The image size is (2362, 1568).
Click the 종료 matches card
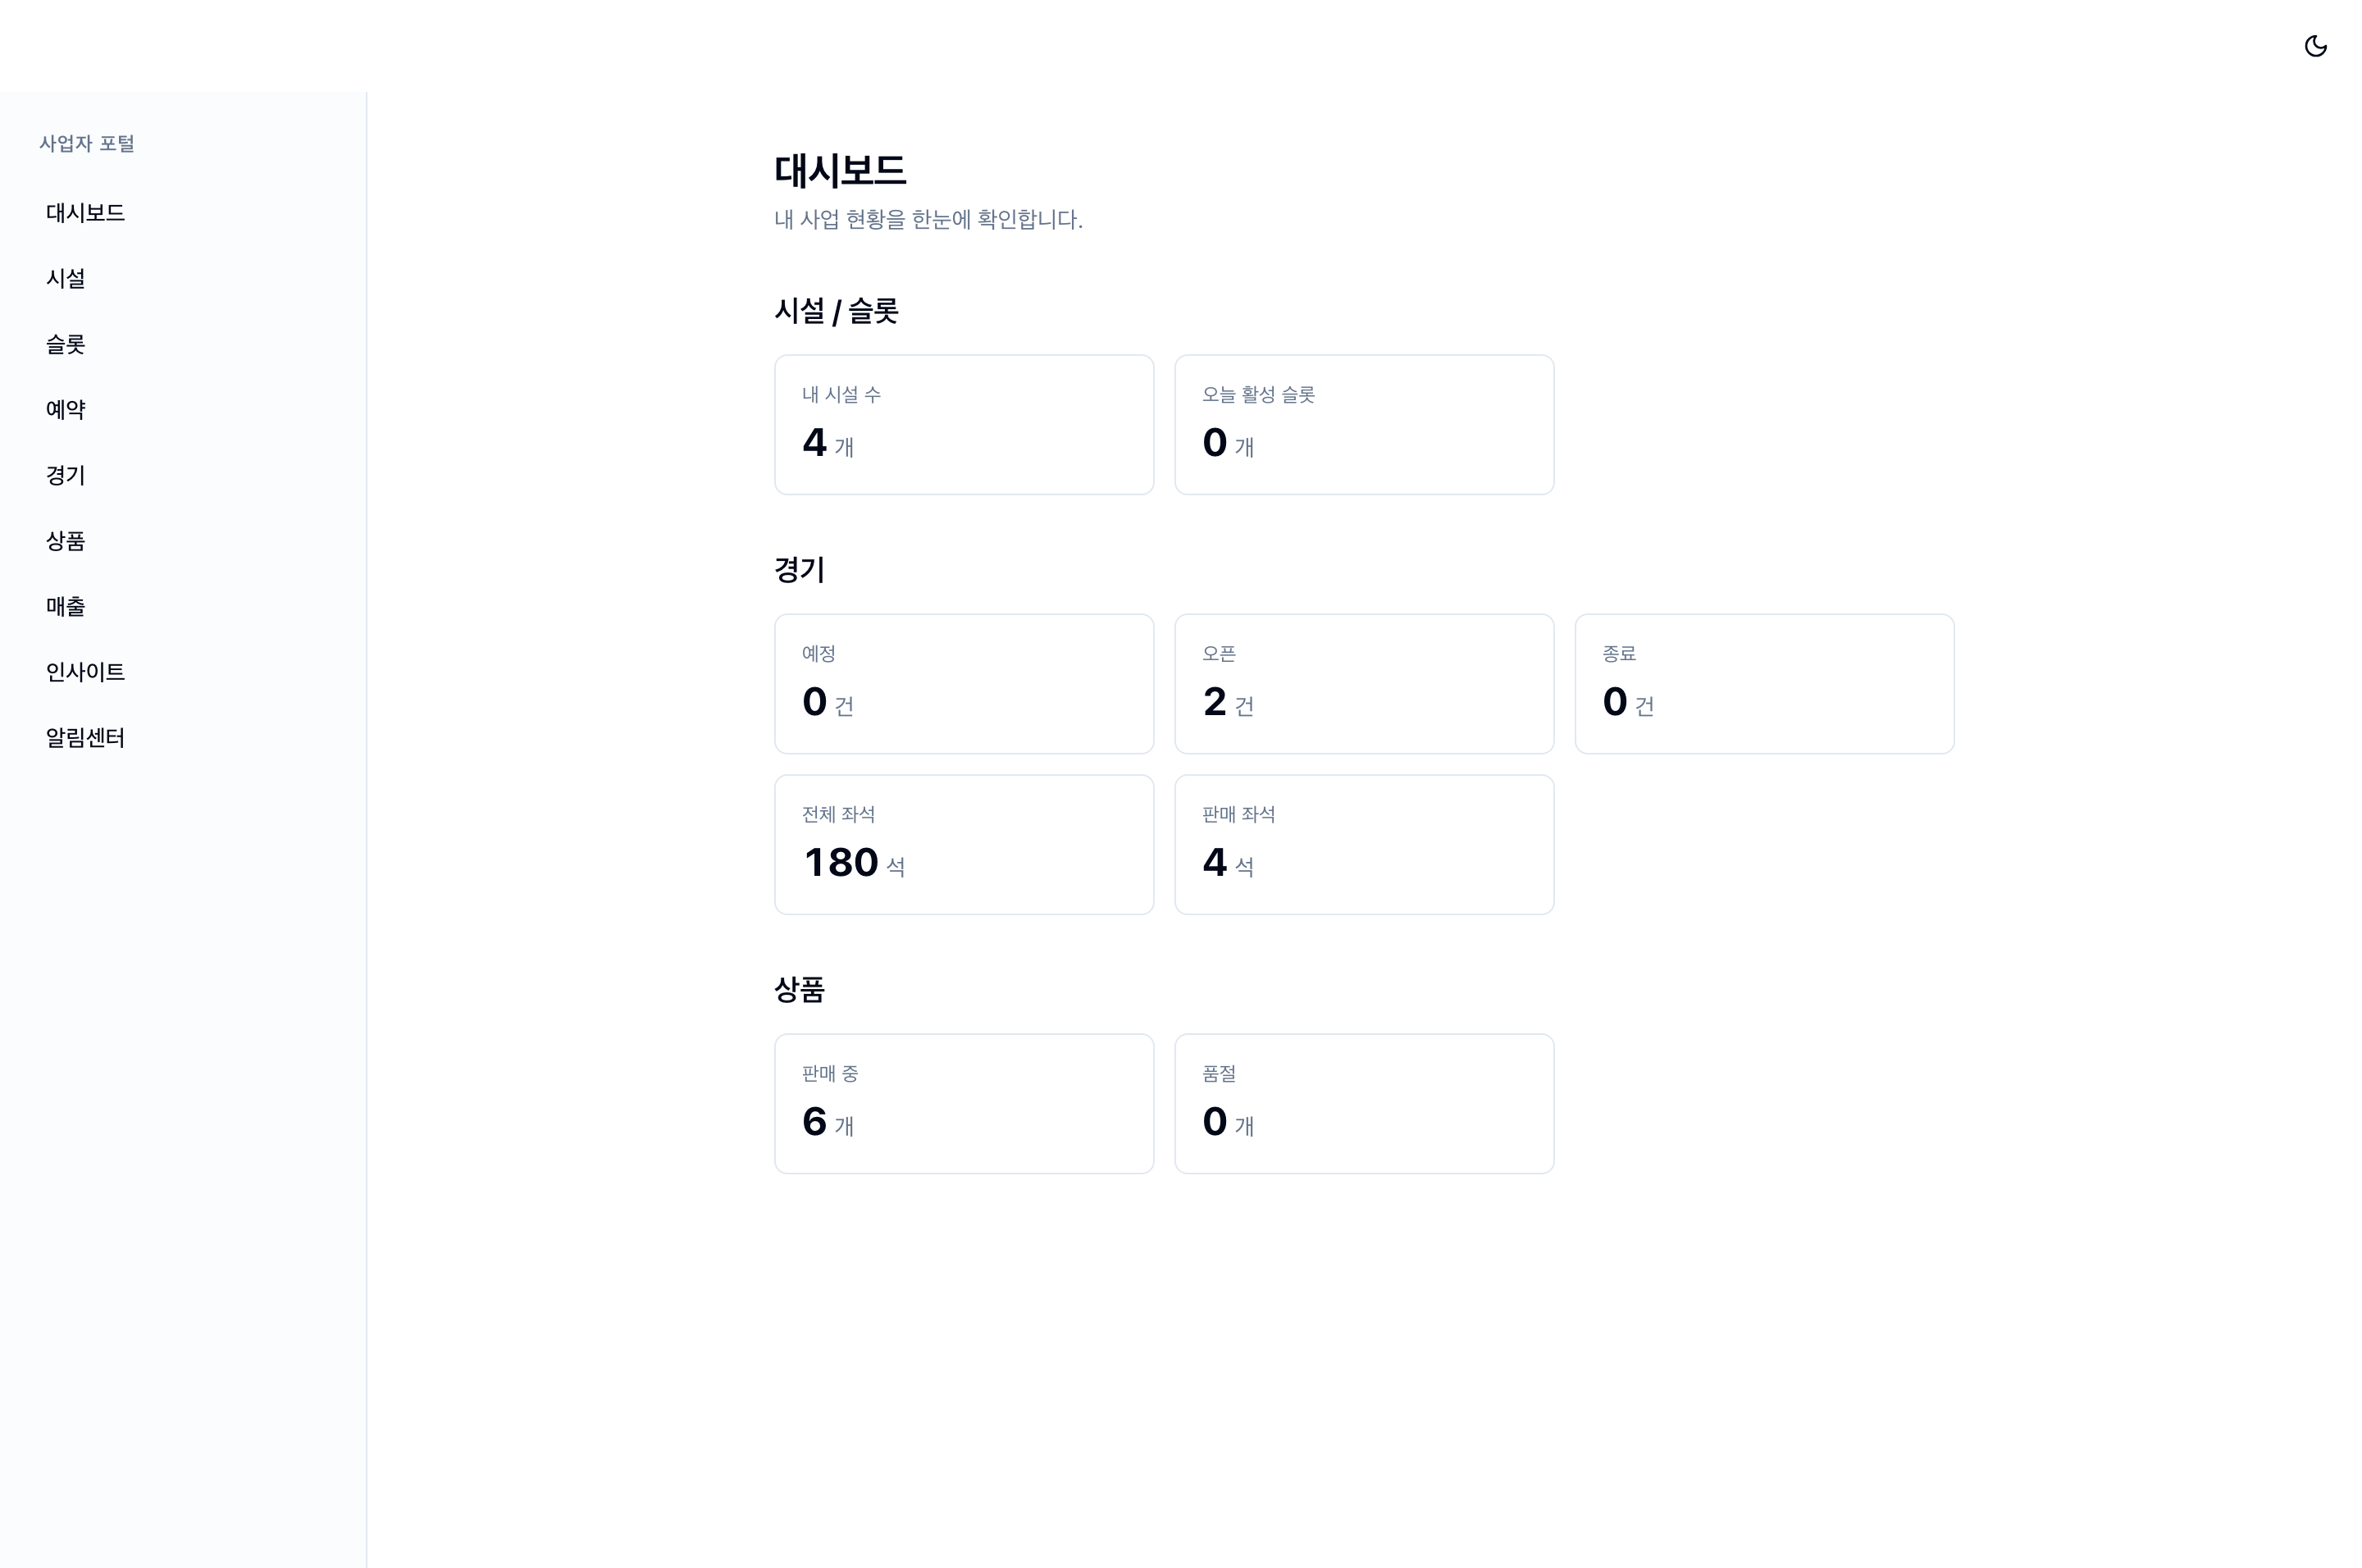pos(1764,684)
